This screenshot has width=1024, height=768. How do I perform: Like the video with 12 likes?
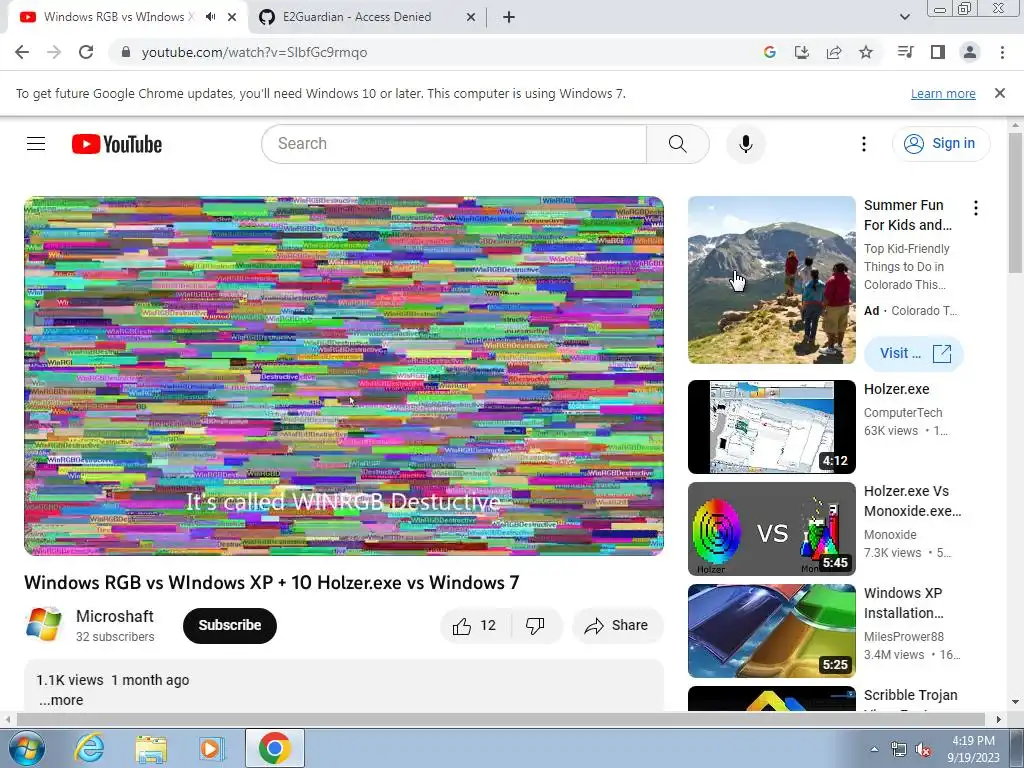(475, 626)
